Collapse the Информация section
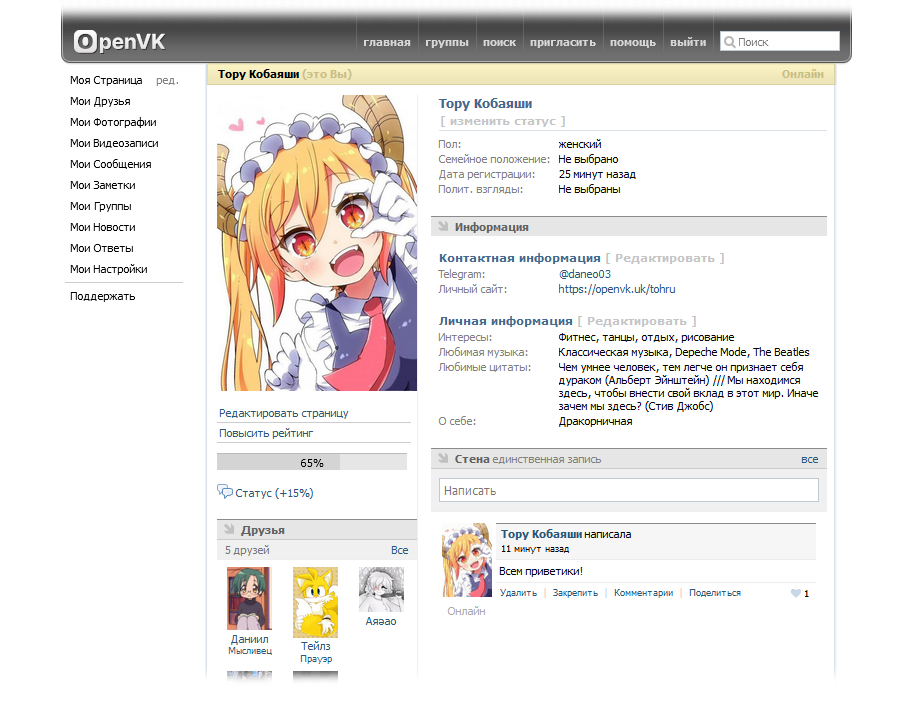 (443, 227)
